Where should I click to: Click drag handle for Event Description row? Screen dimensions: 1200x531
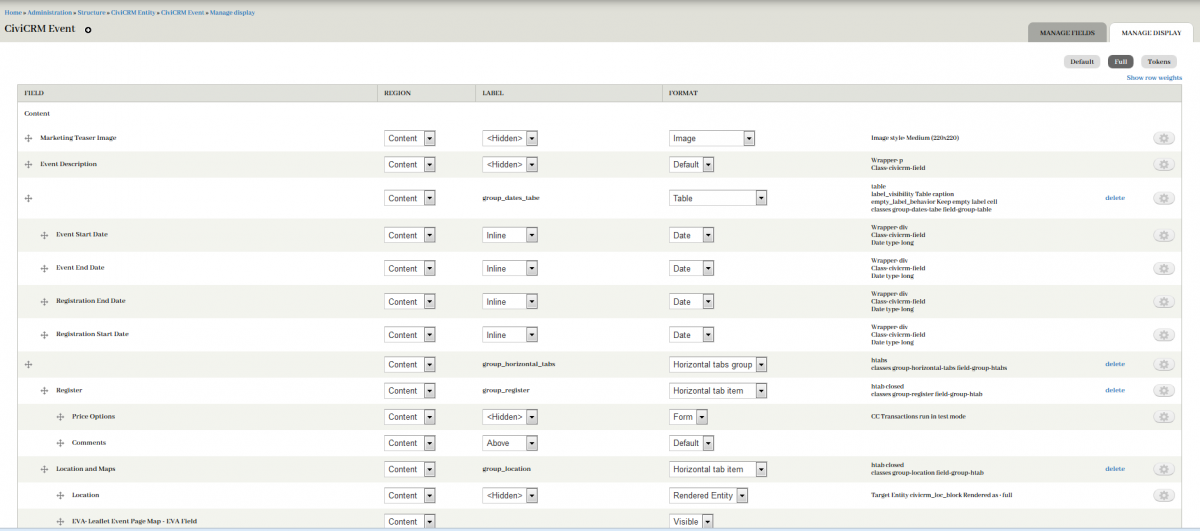29,164
